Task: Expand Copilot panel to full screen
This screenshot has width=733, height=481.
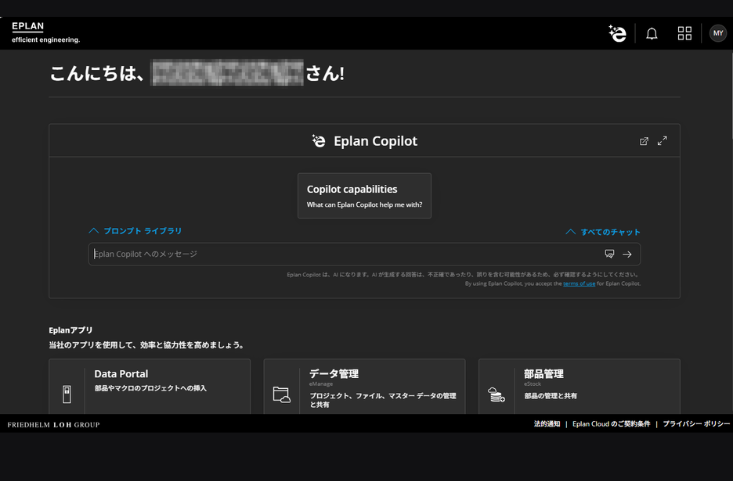Action: click(662, 141)
